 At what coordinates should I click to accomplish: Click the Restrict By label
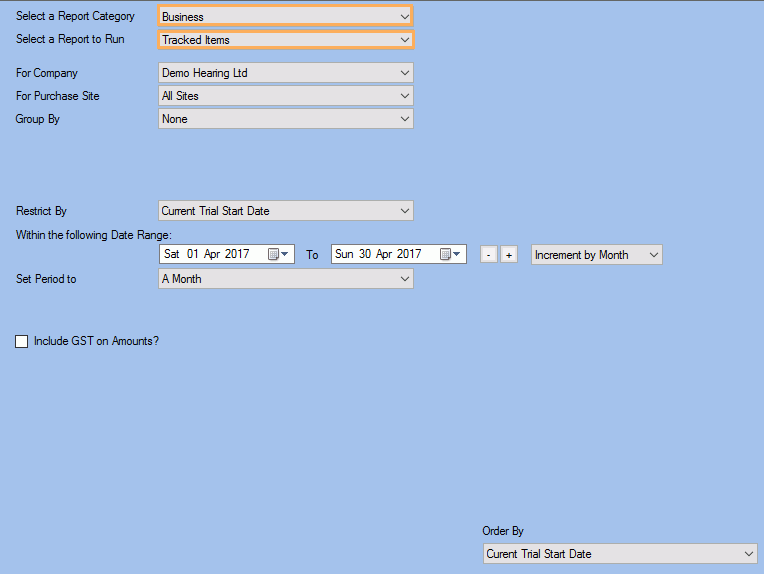(x=41, y=210)
